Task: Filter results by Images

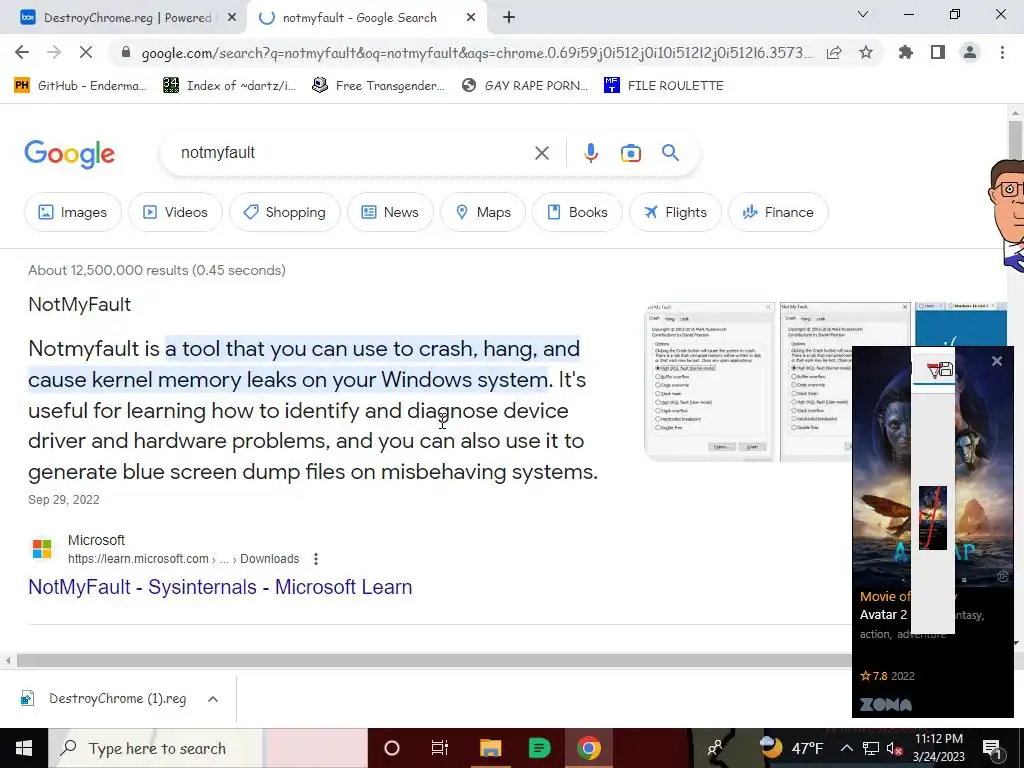Action: (72, 212)
